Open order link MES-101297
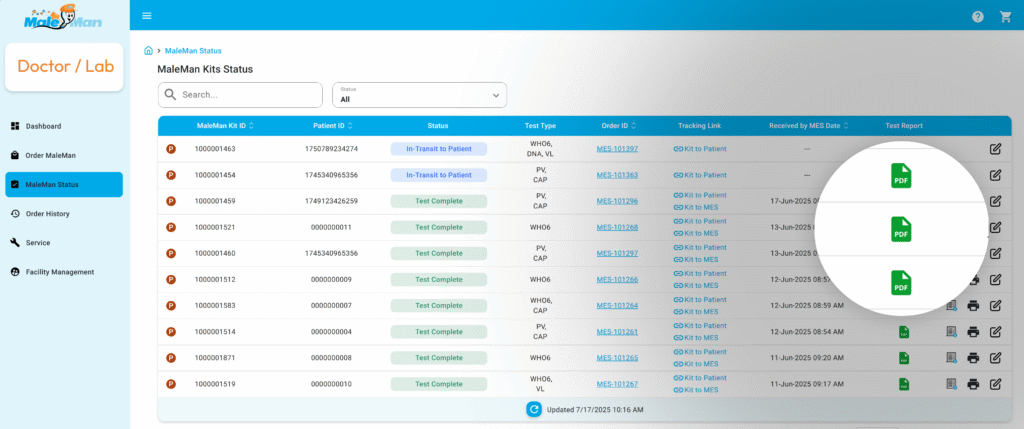 (x=617, y=253)
